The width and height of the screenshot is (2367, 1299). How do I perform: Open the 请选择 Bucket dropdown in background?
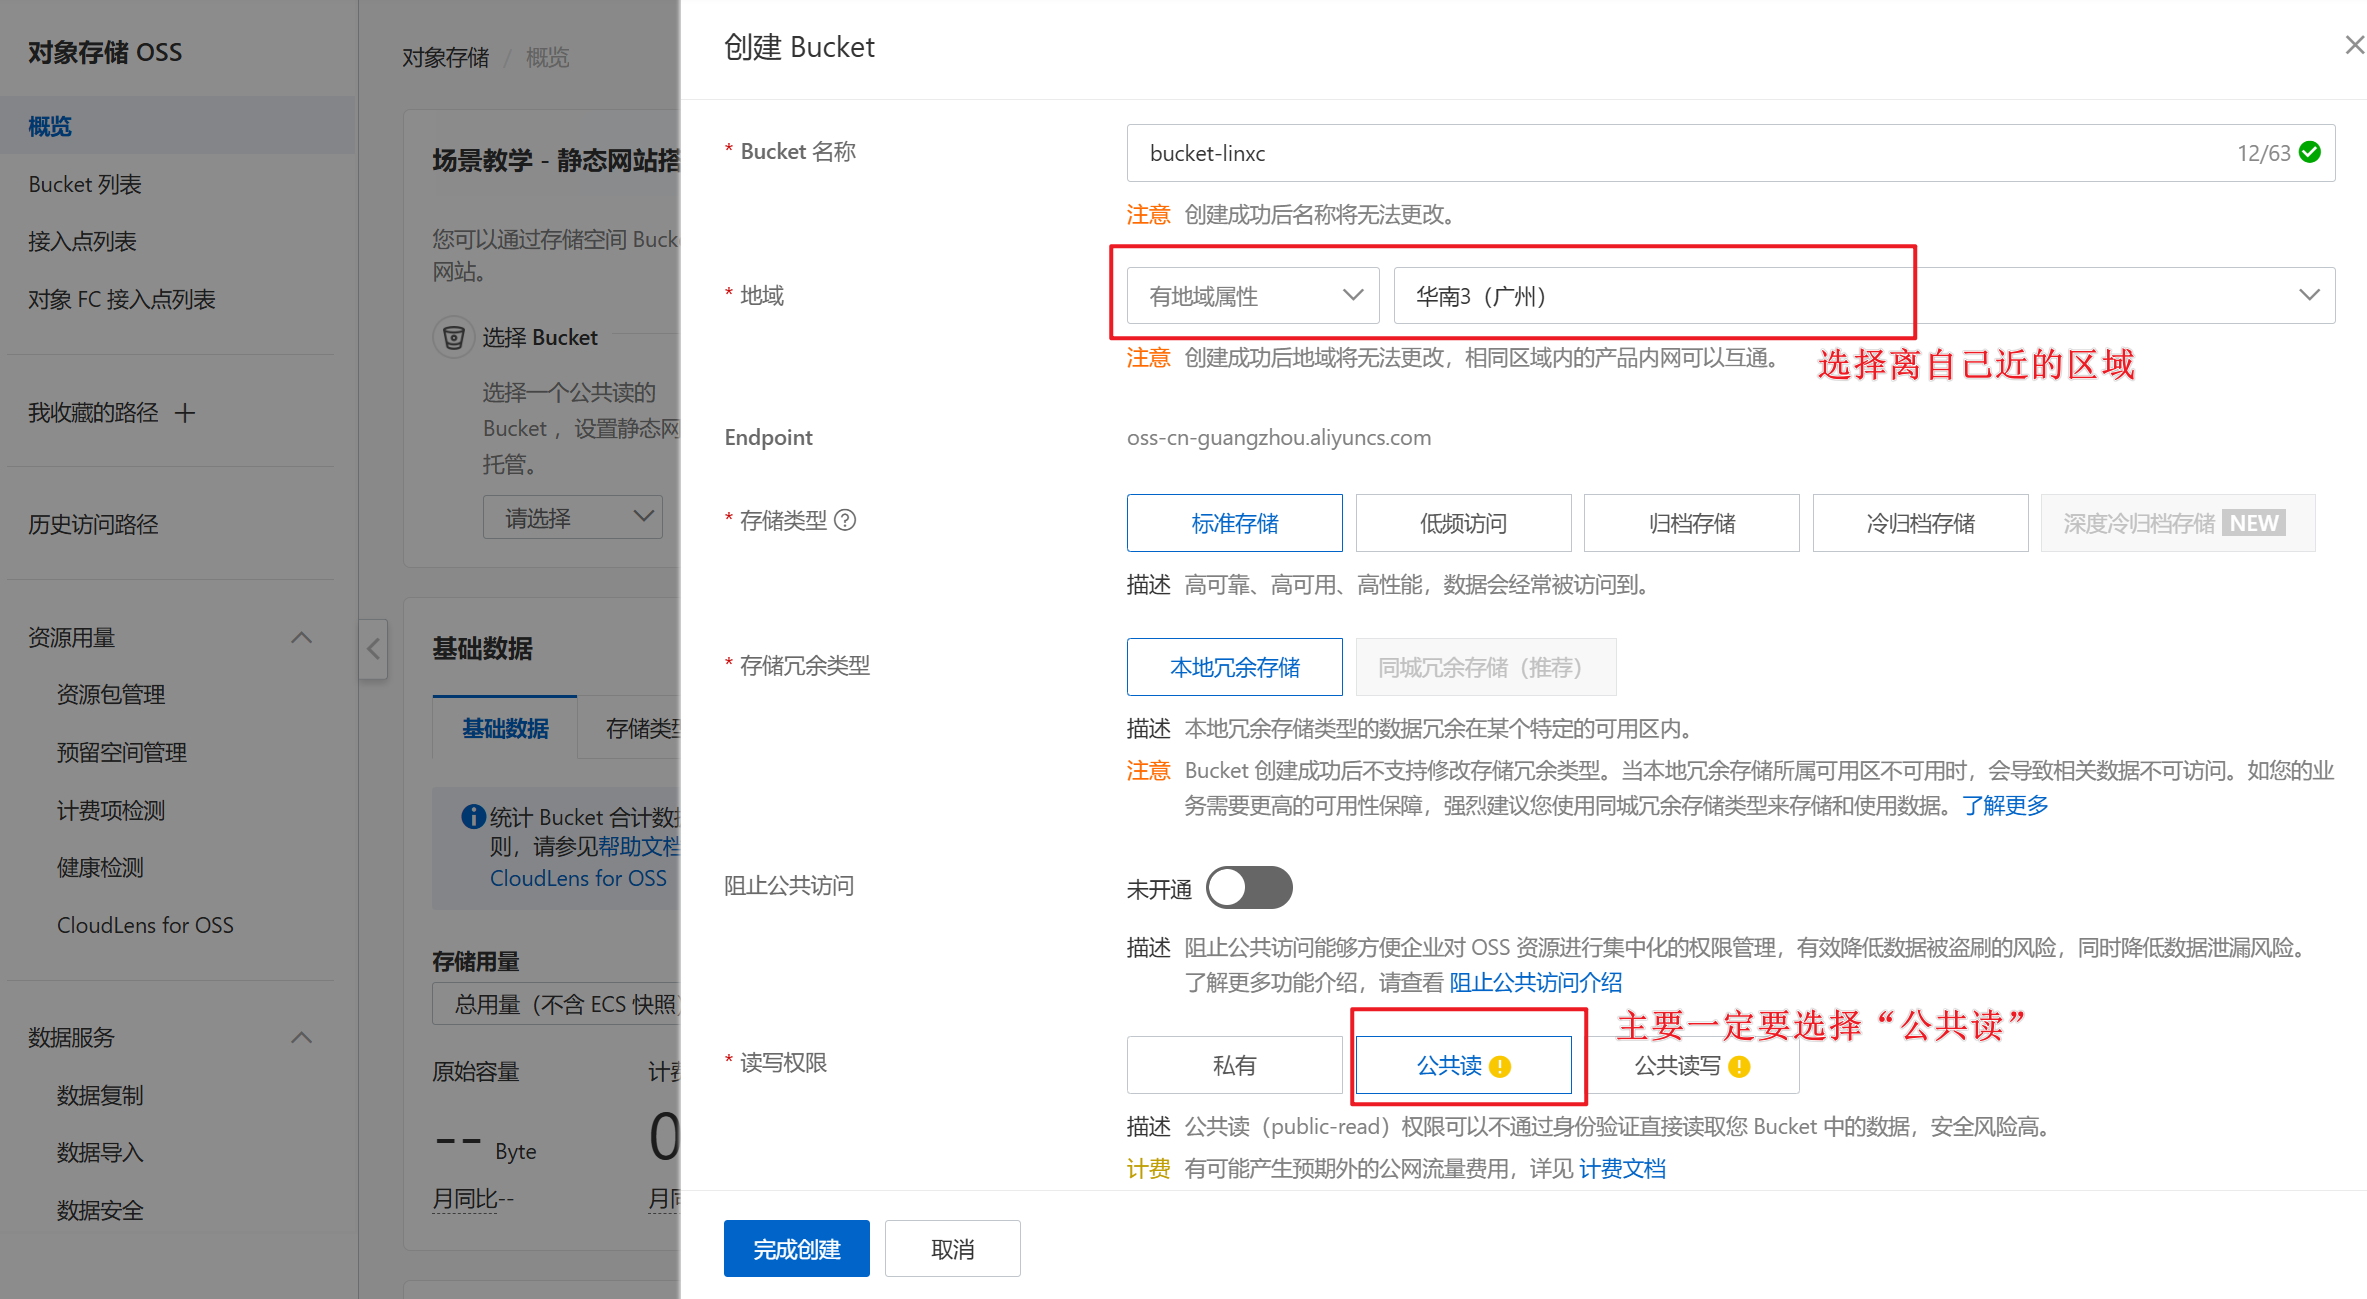pos(572,517)
